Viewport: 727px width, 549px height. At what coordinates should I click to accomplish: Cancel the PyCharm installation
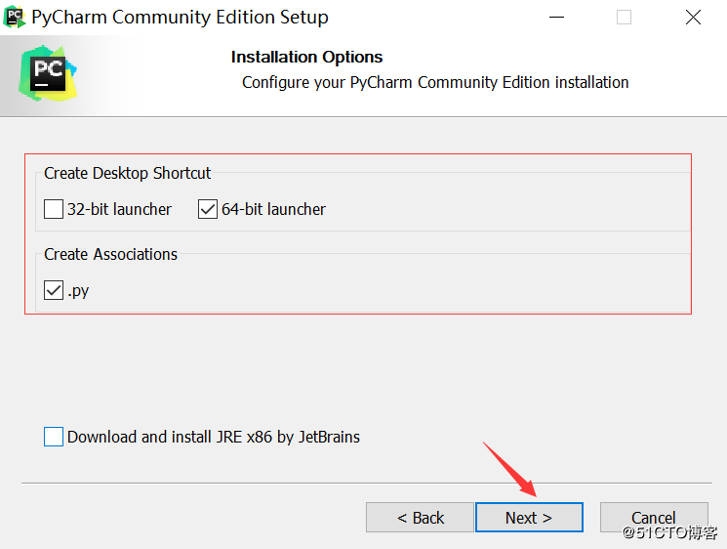tap(654, 517)
